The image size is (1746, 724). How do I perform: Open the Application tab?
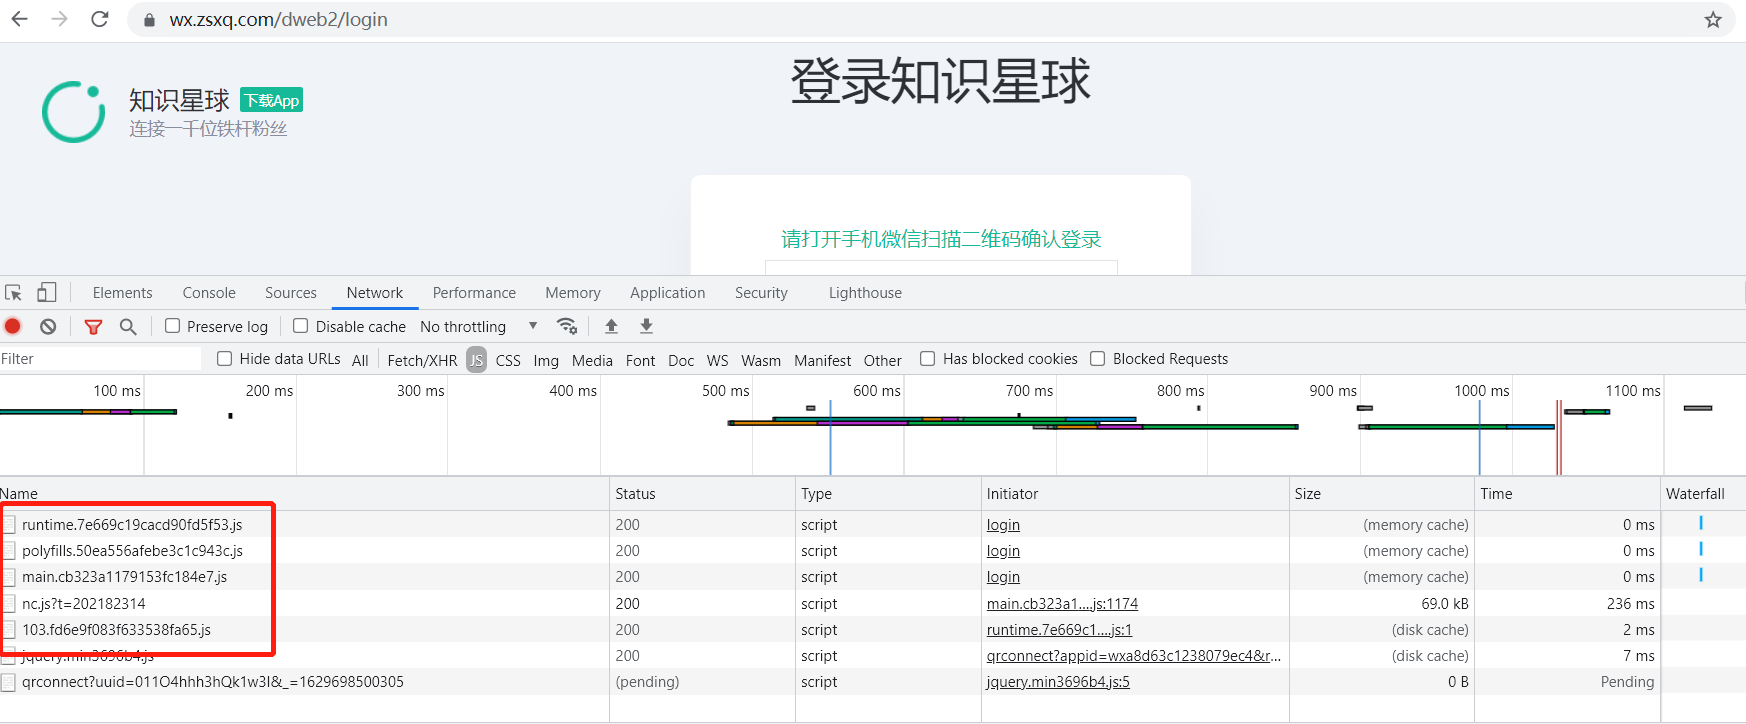(668, 293)
